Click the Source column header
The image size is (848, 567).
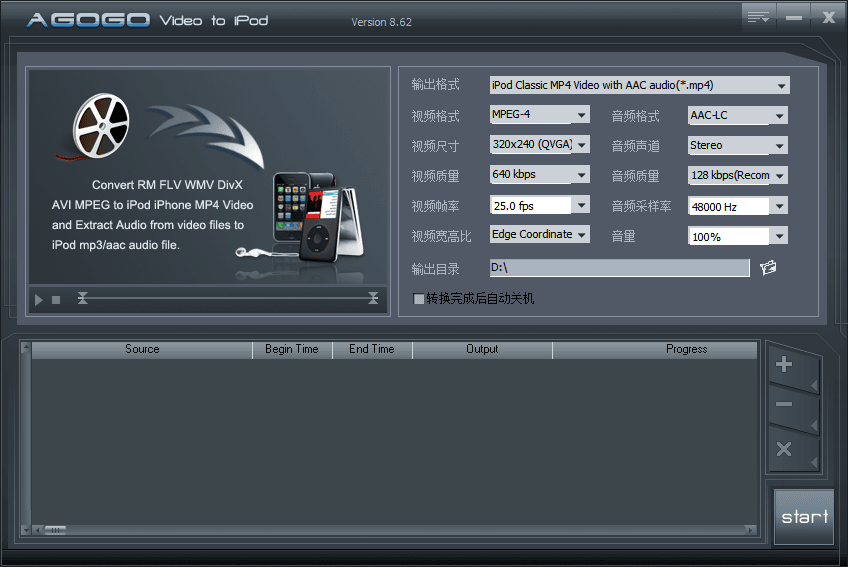[142, 350]
